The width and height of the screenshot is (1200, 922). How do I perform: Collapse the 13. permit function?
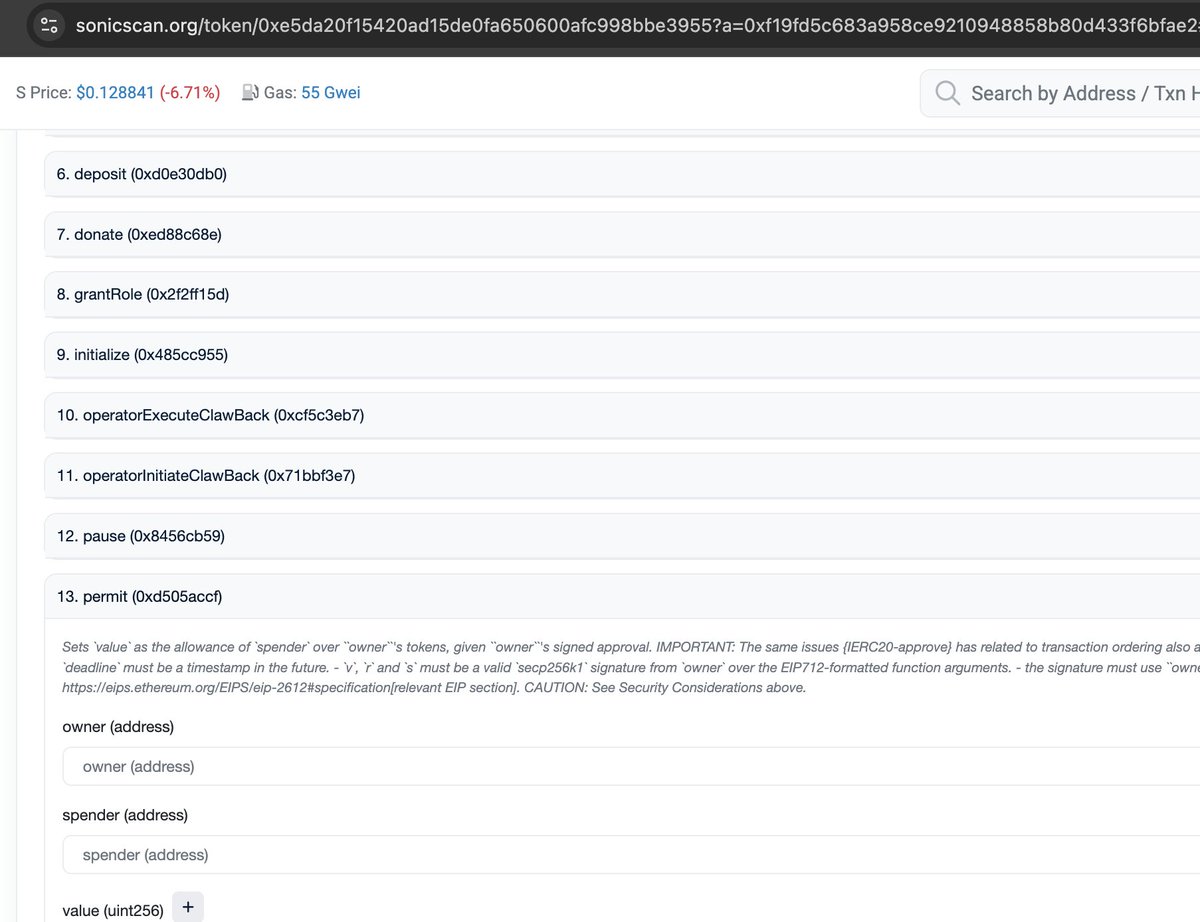(622, 597)
